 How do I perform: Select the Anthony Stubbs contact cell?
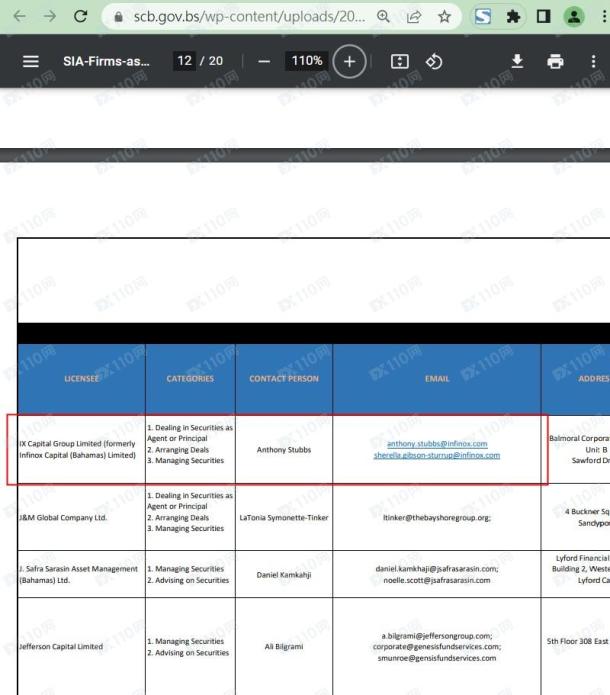284,449
